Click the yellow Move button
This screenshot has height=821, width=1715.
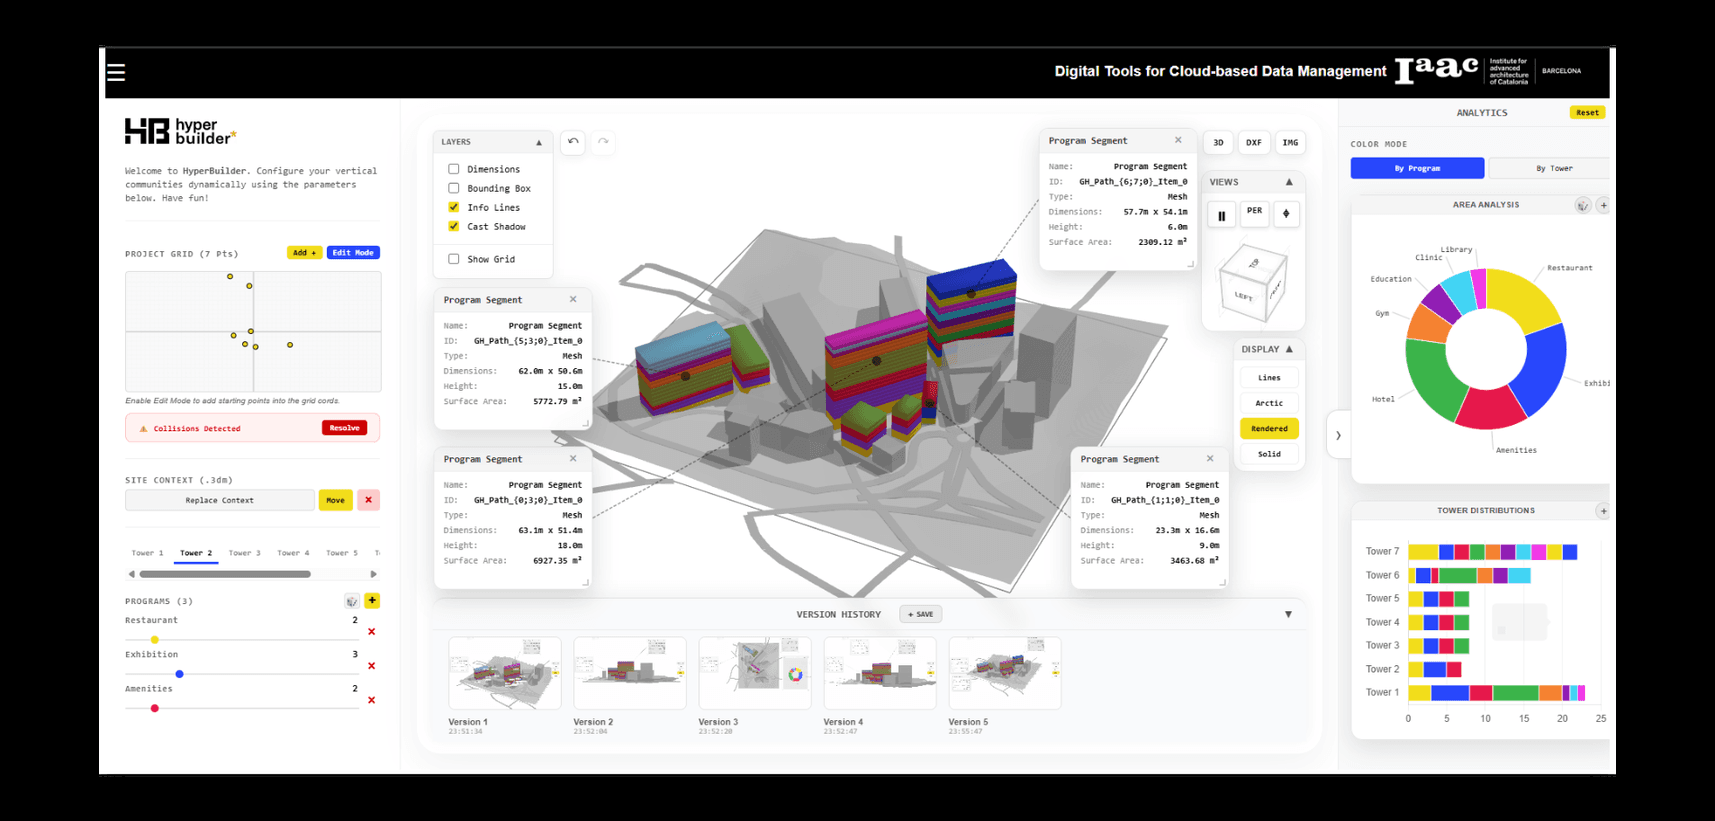point(335,500)
